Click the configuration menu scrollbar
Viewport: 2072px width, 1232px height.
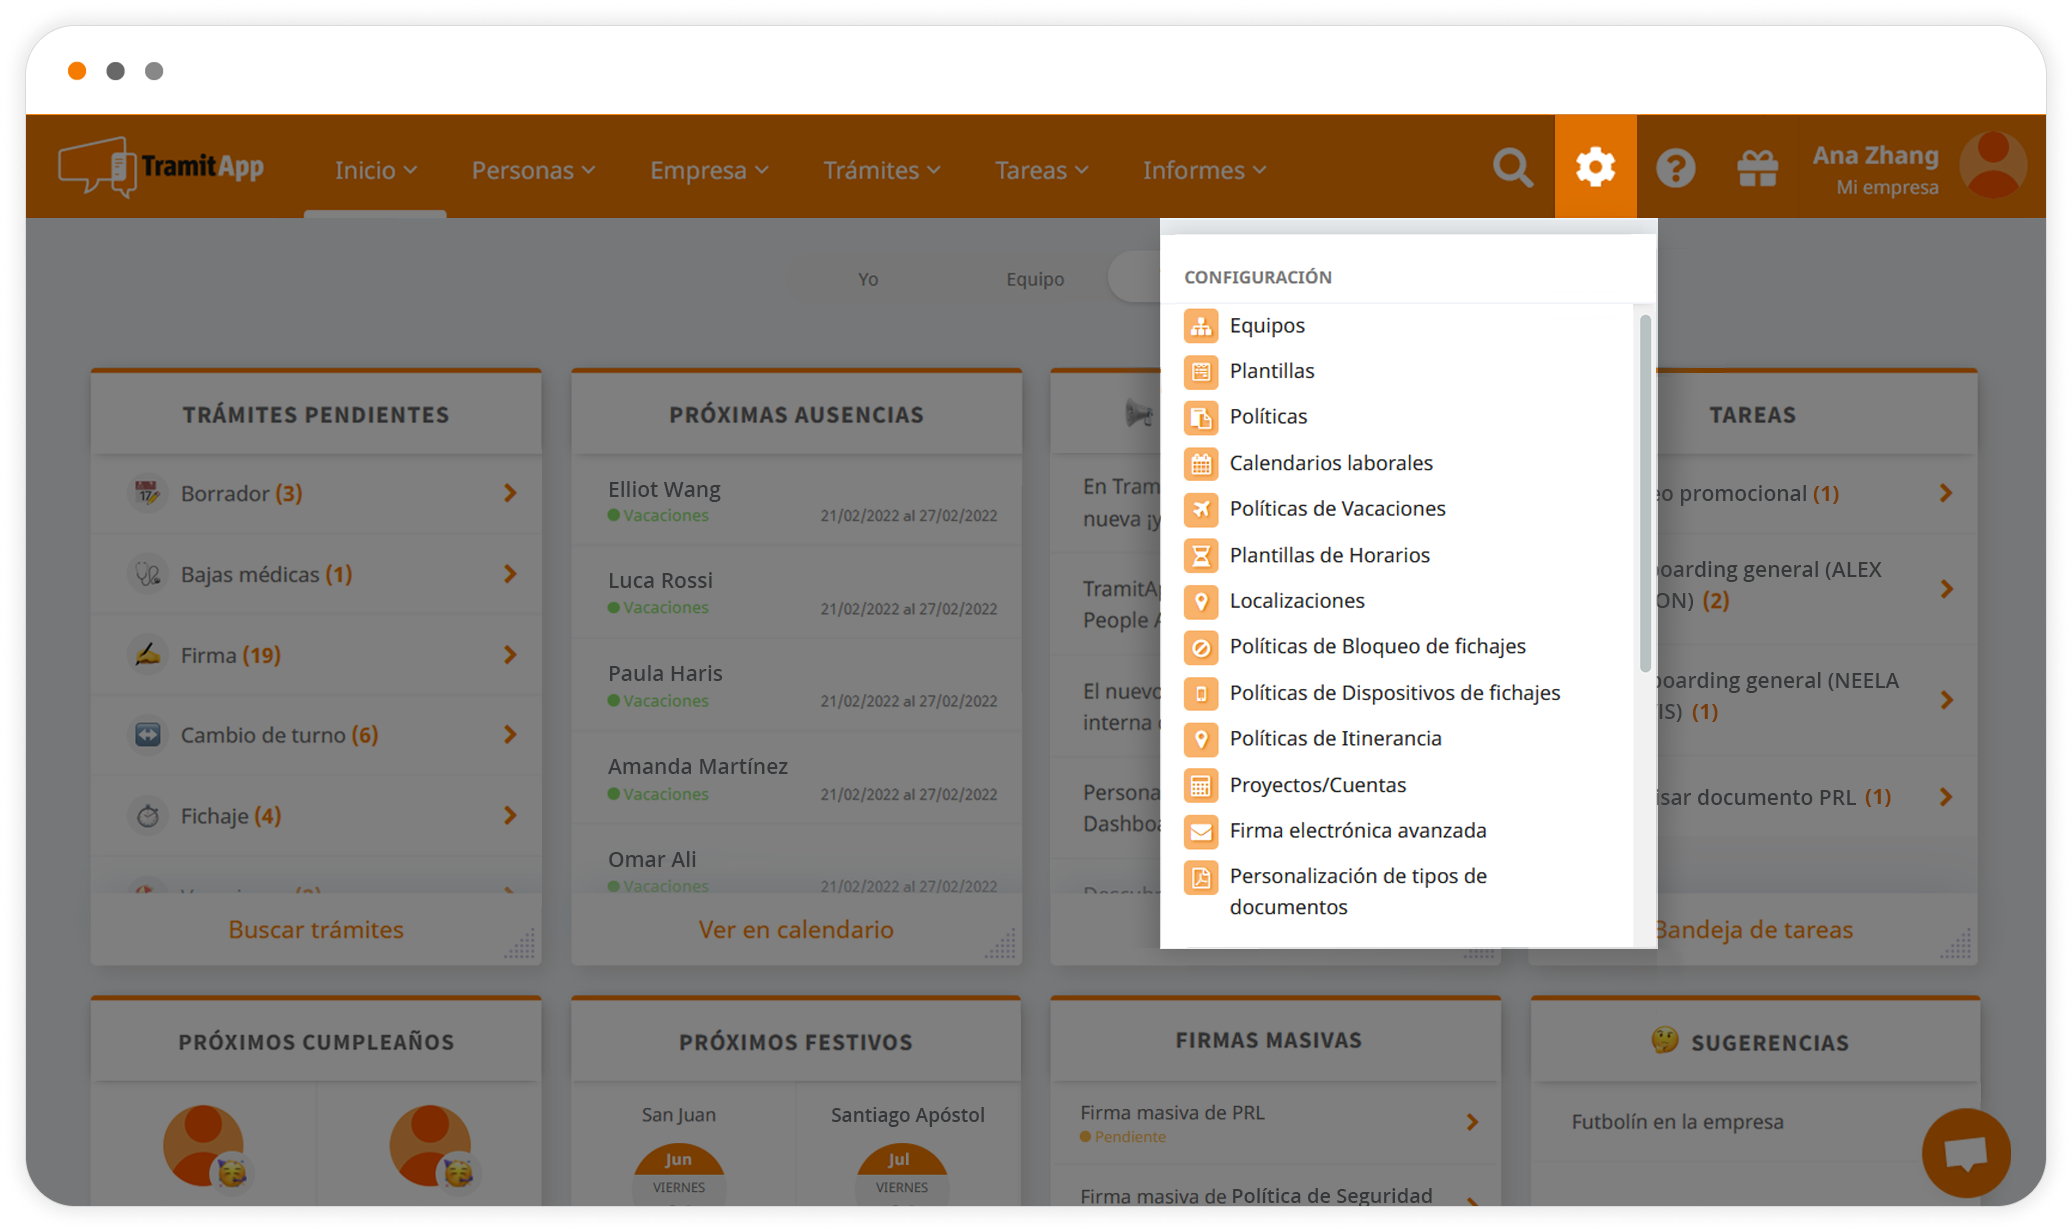pos(1645,493)
